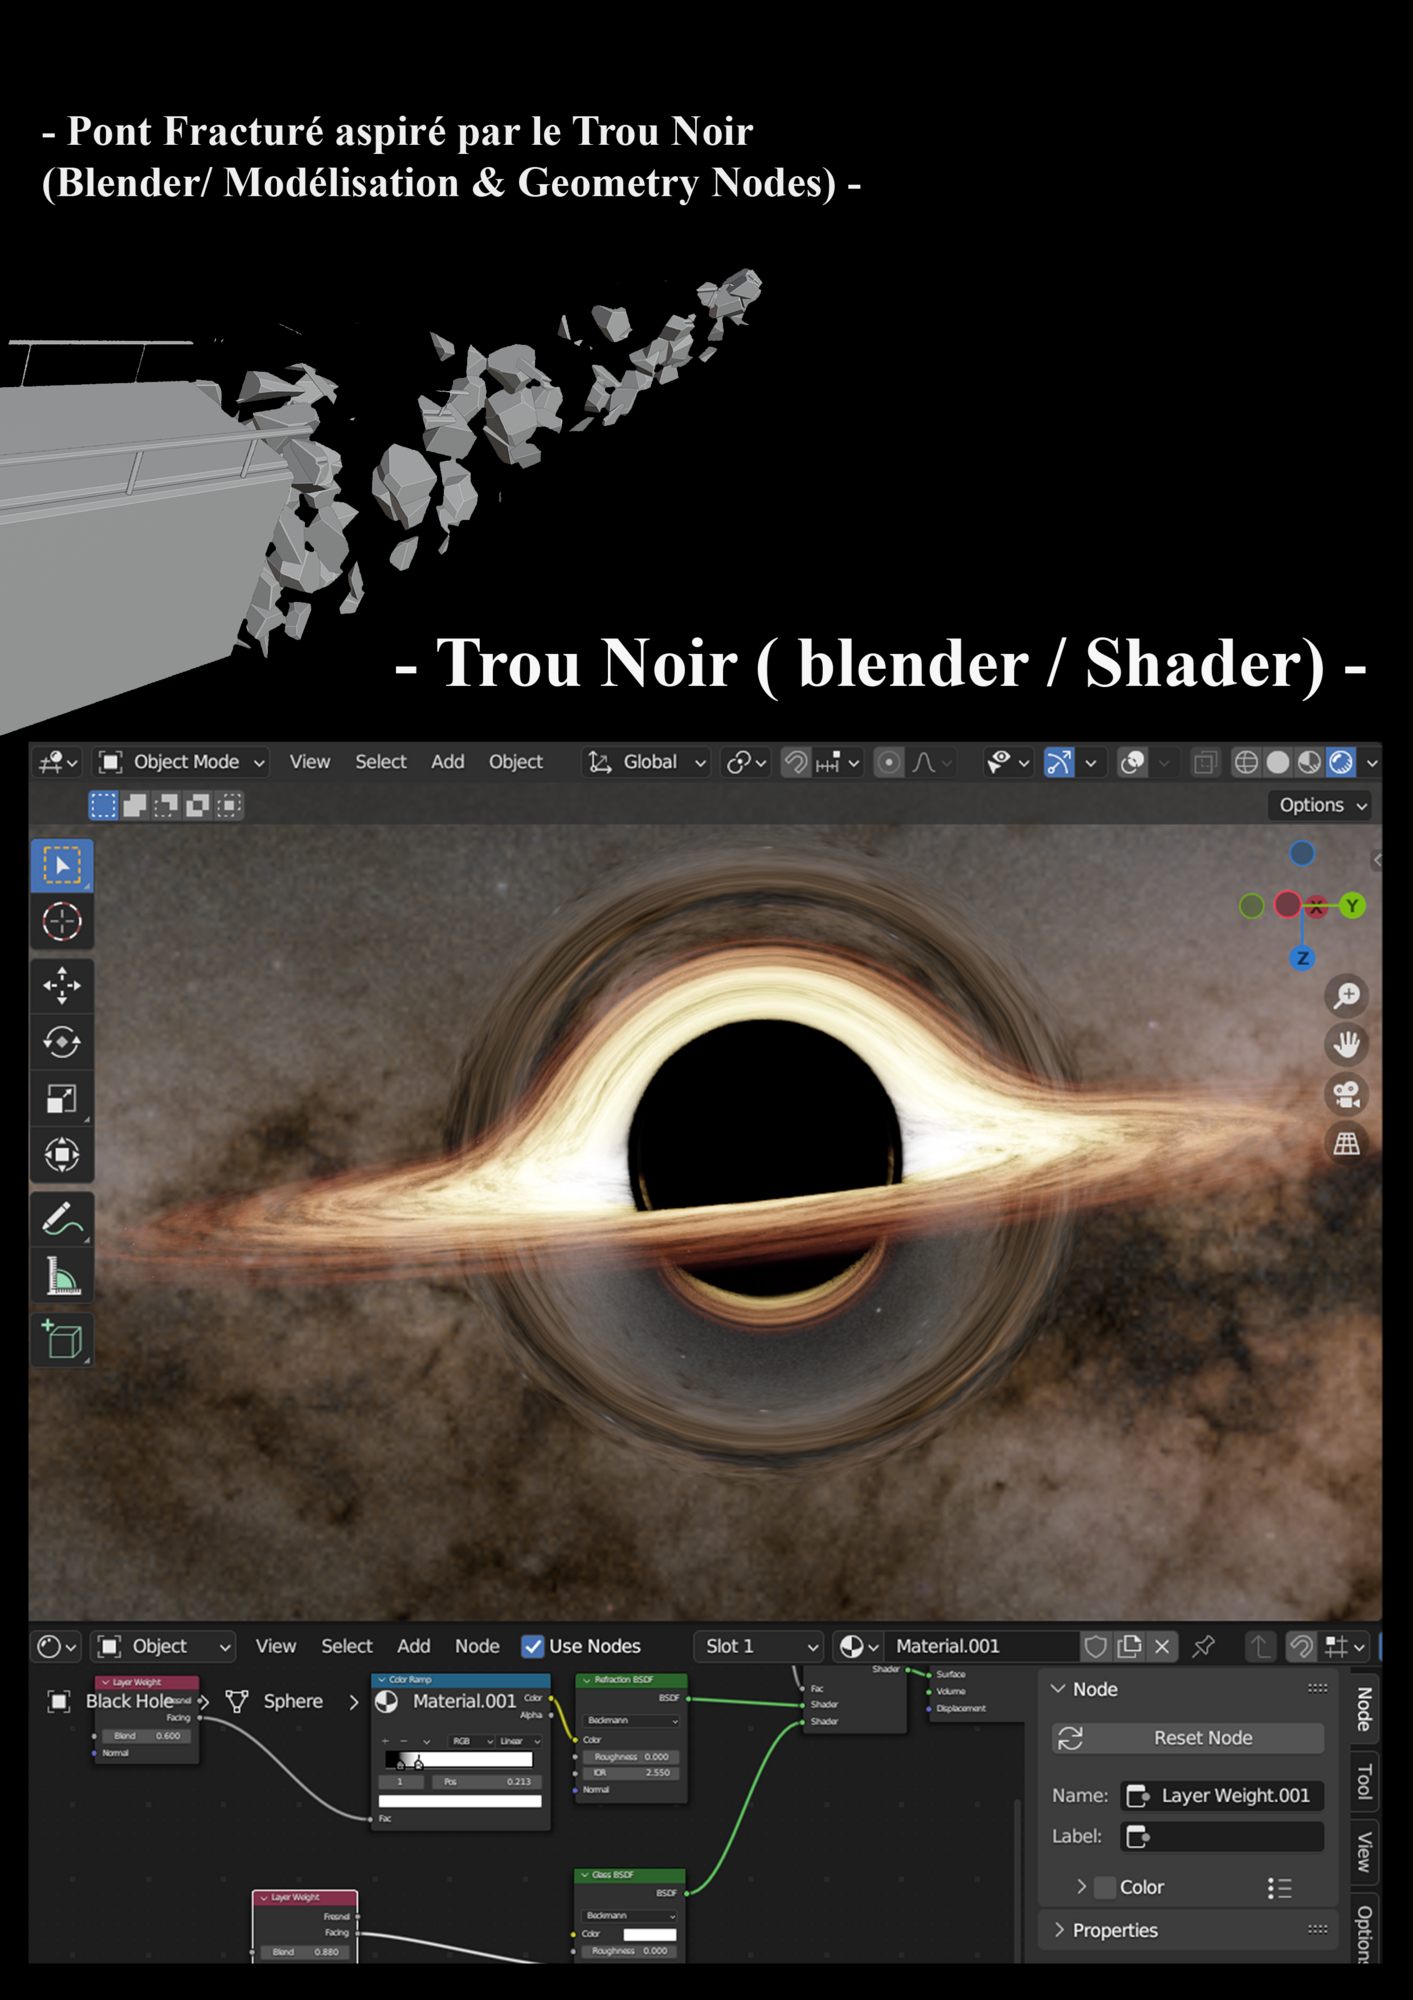Screen dimensions: 1413x2000
Task: Switch to rendered shading mode
Action: click(x=1340, y=763)
